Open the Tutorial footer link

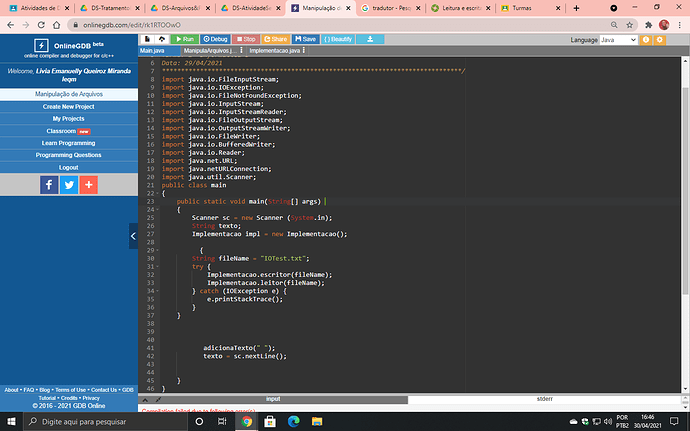click(47, 398)
